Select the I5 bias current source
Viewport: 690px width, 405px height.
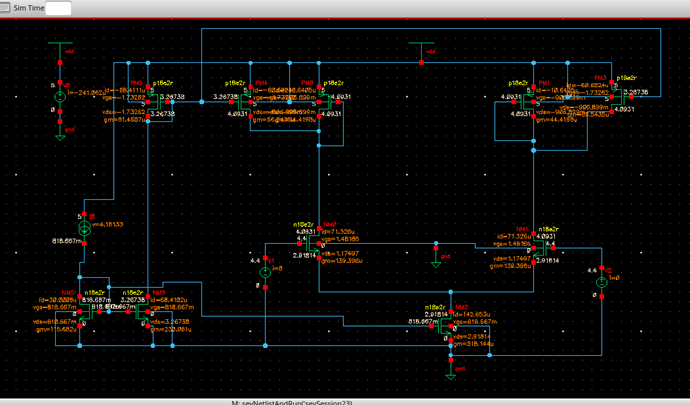84,228
